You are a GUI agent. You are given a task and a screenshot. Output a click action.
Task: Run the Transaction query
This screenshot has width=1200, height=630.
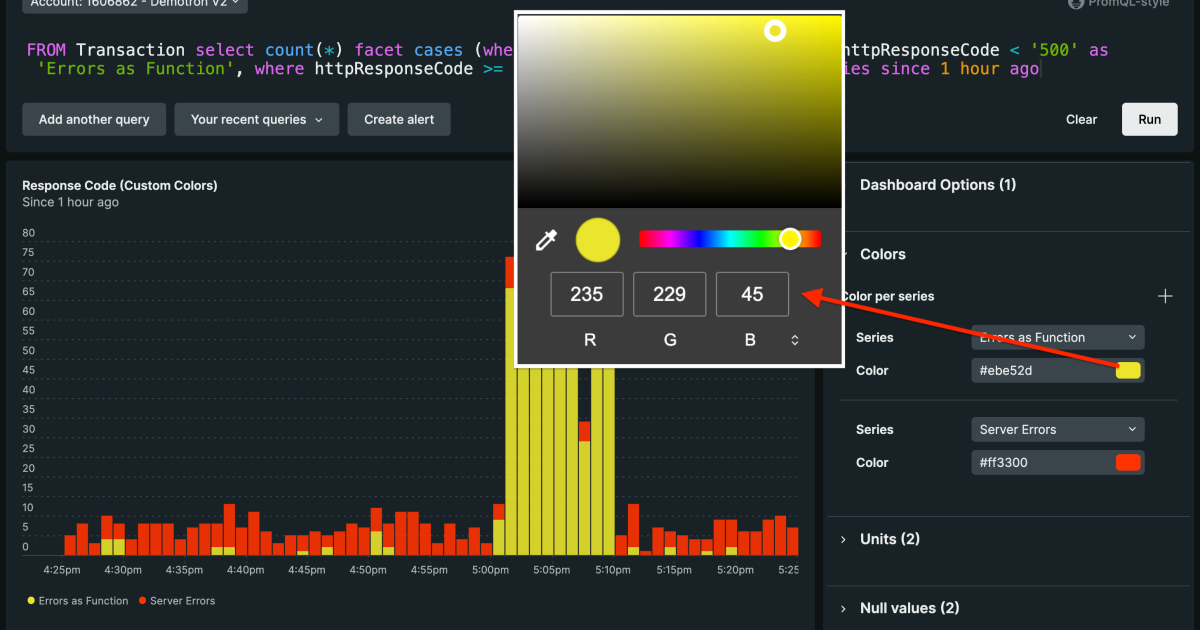click(x=1149, y=119)
